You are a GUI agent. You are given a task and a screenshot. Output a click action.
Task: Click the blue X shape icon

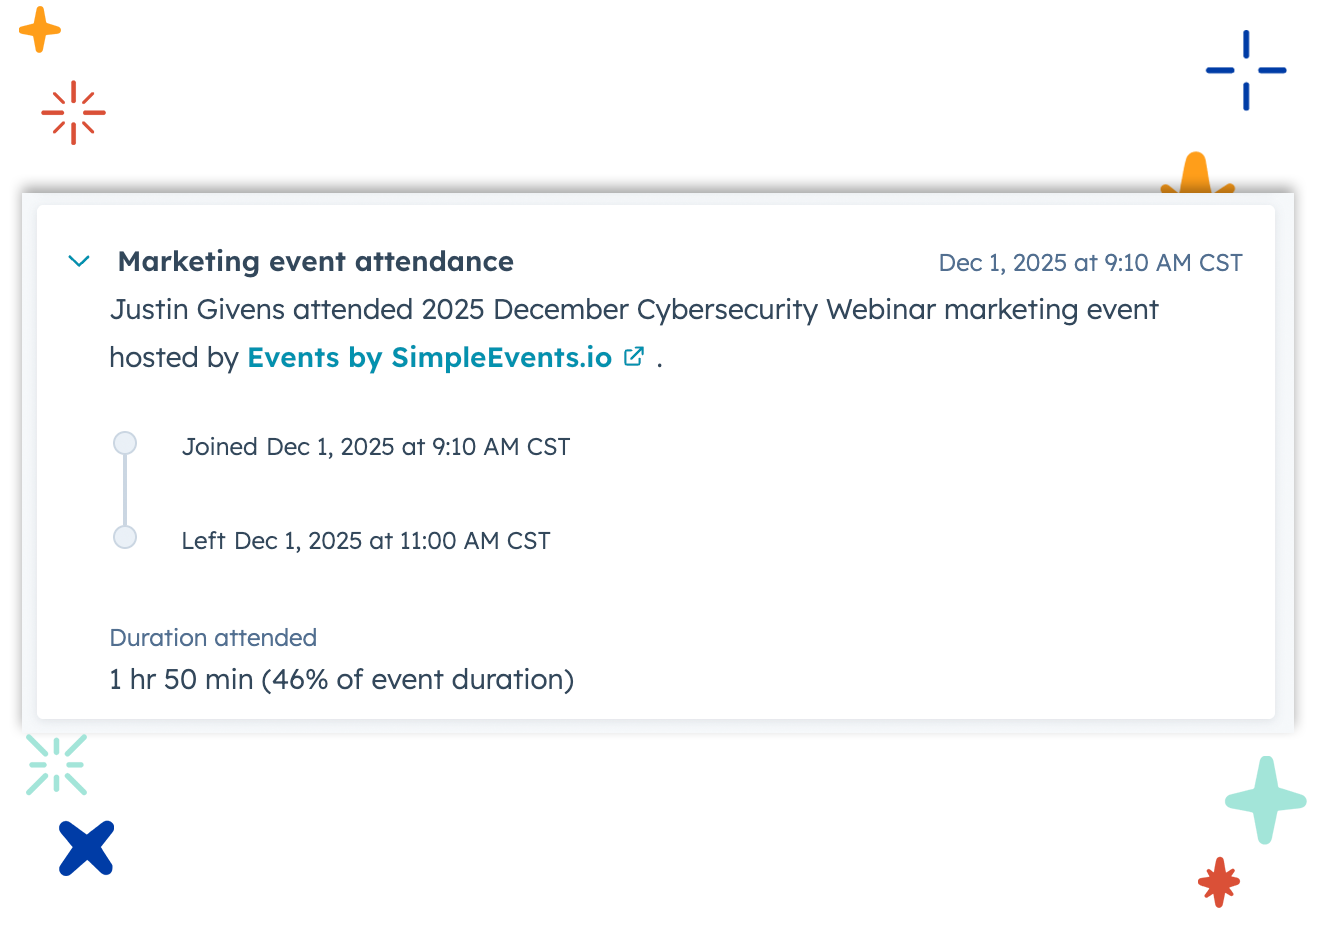86,848
